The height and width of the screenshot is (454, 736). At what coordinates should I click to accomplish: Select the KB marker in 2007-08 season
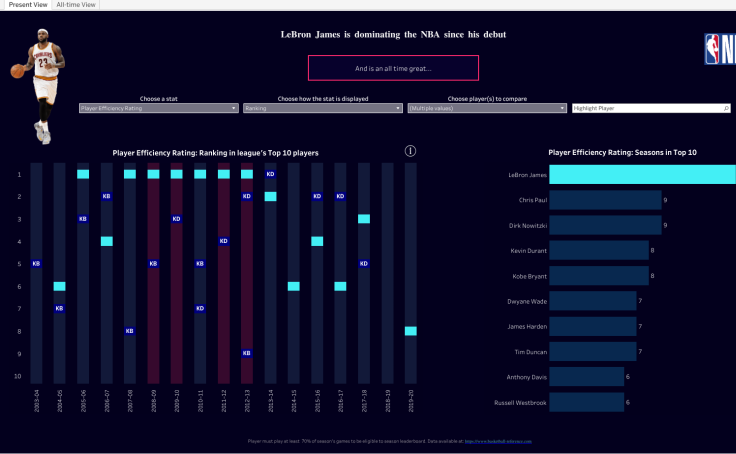[x=130, y=331]
